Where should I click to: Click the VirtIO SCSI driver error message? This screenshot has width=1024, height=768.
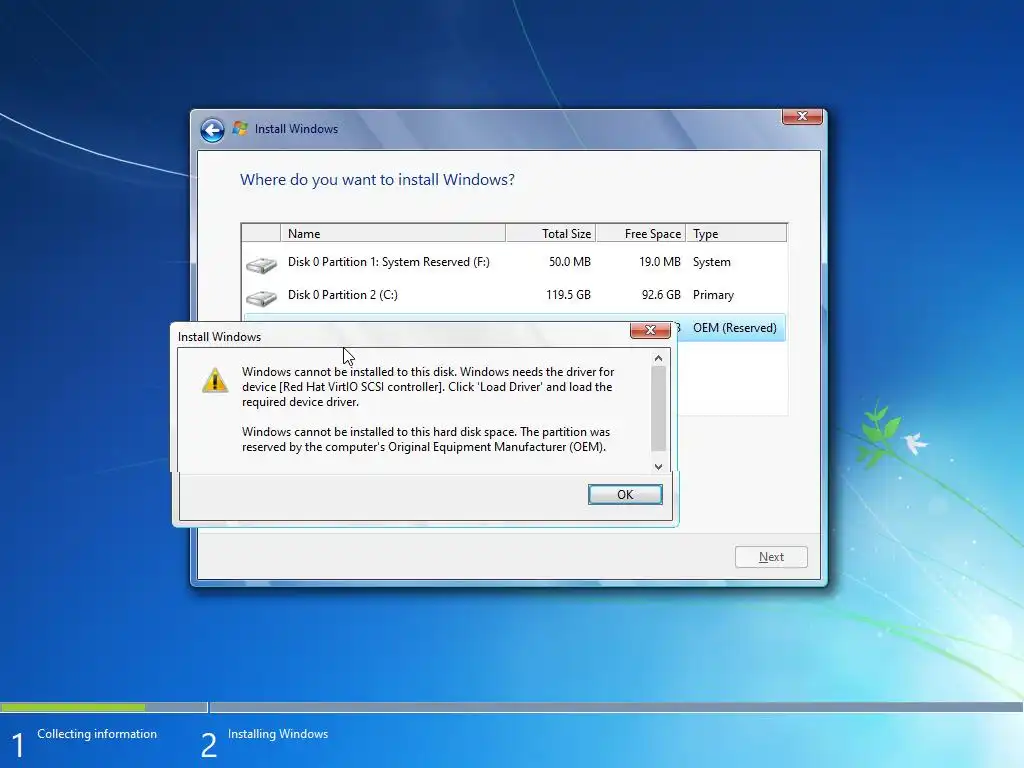428,387
